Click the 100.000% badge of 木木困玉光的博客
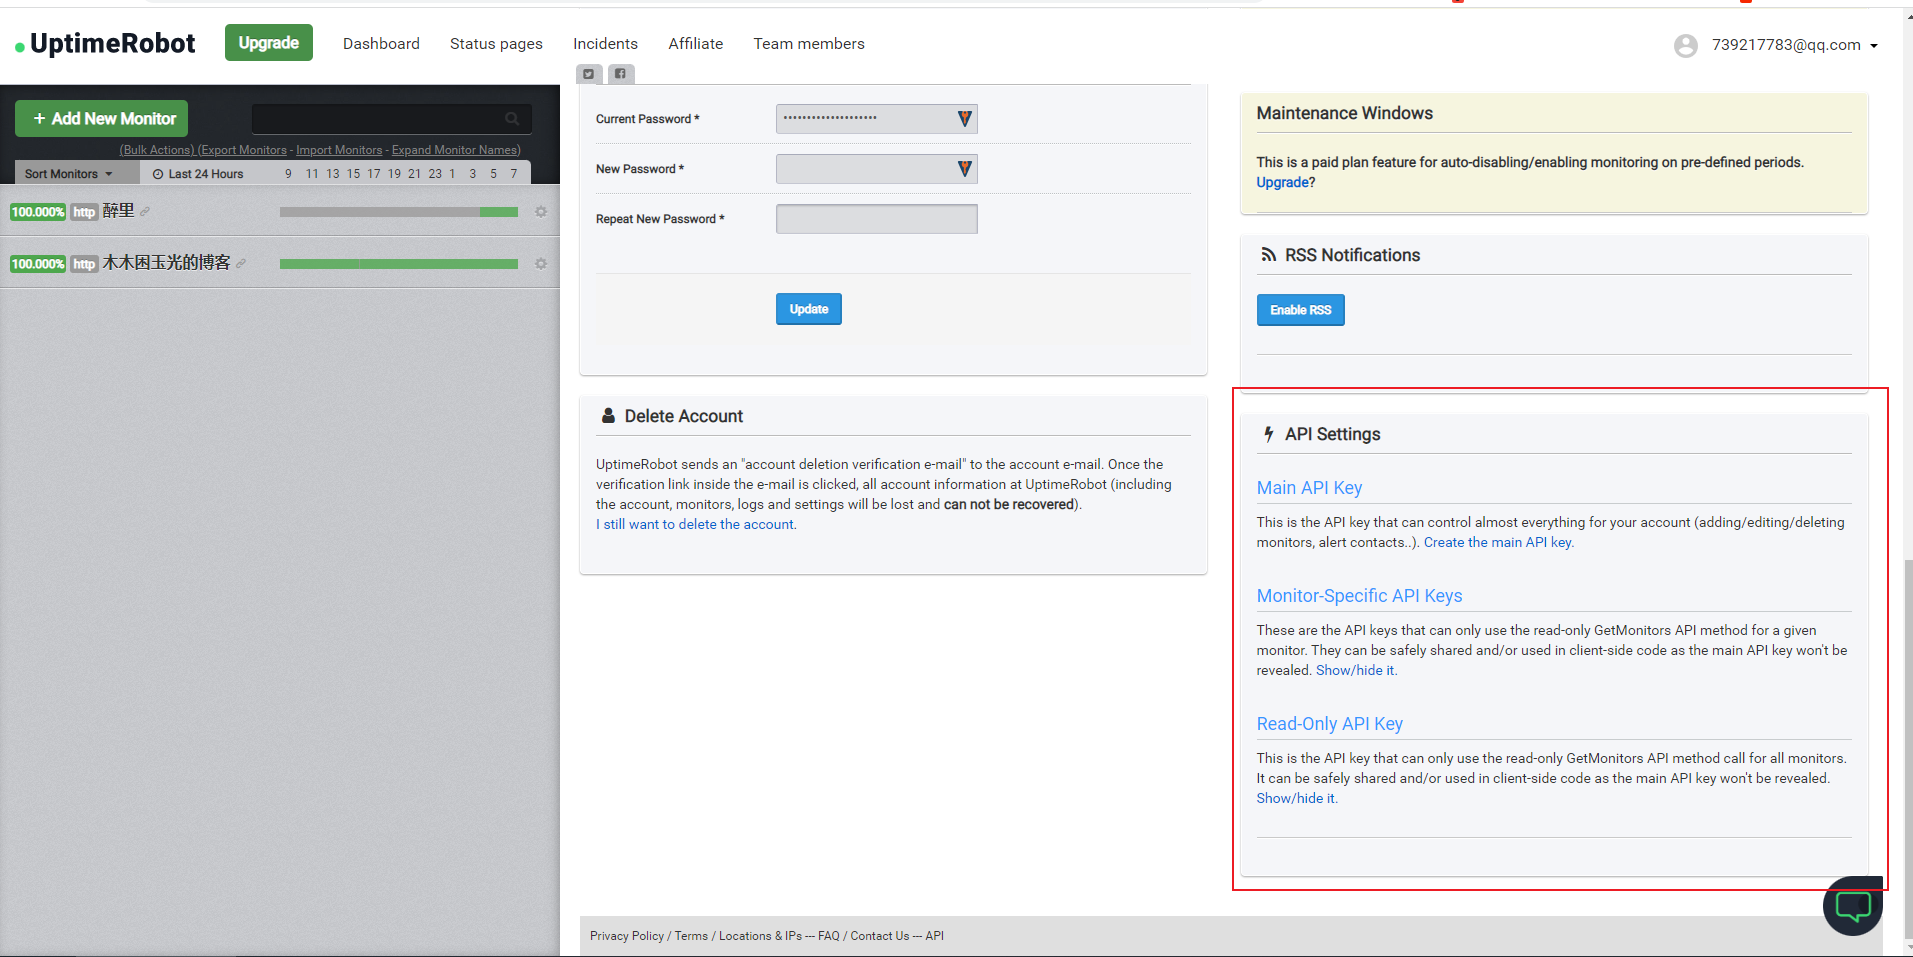Image resolution: width=1913 pixels, height=957 pixels. tap(38, 264)
